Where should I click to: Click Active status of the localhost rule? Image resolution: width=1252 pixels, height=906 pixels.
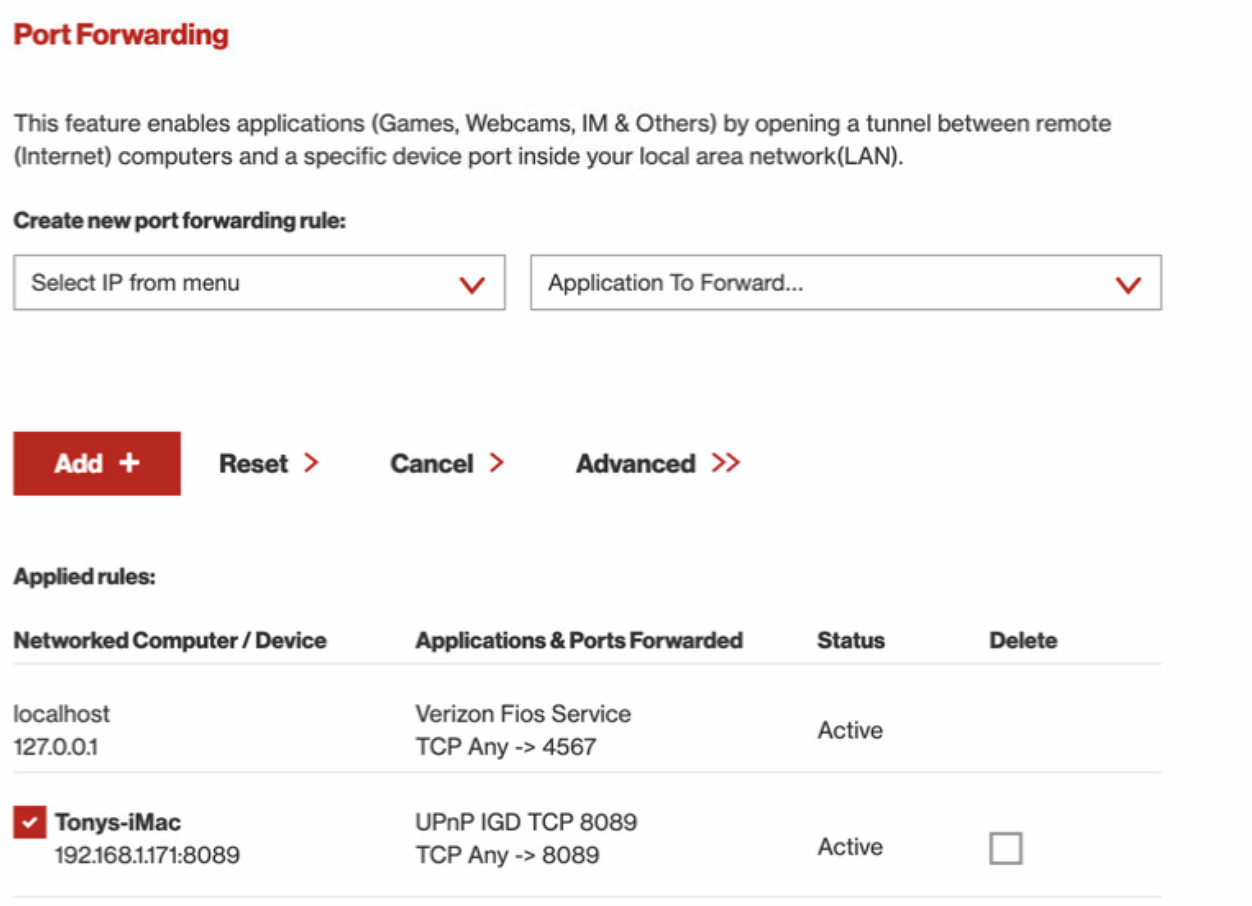tap(850, 731)
